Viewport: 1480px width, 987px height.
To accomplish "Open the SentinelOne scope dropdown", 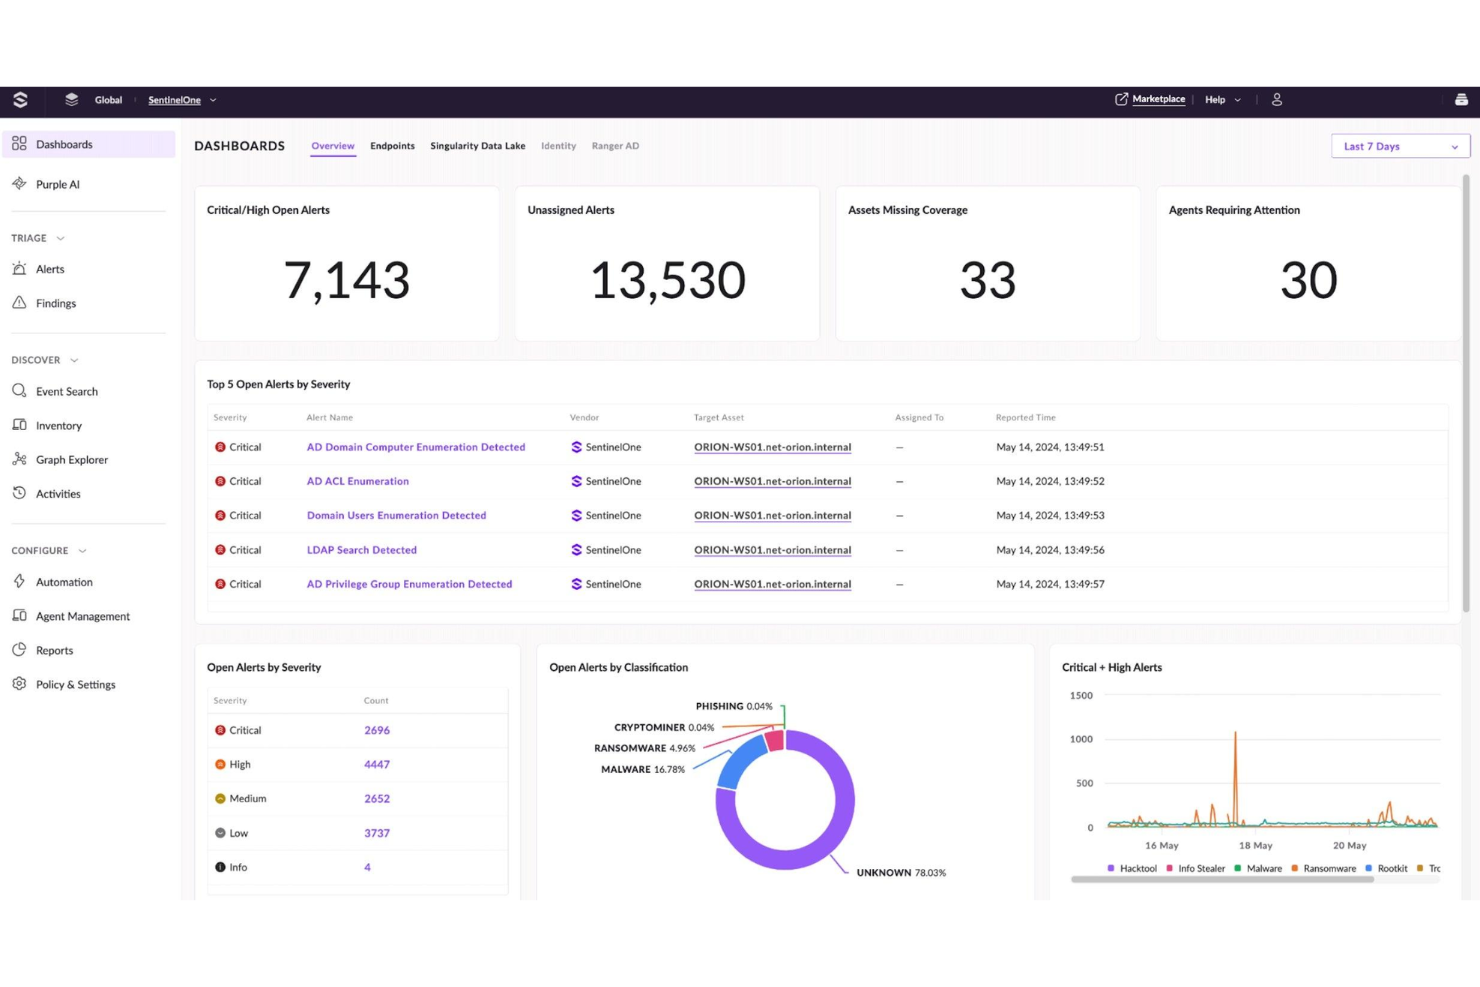I will click(182, 100).
